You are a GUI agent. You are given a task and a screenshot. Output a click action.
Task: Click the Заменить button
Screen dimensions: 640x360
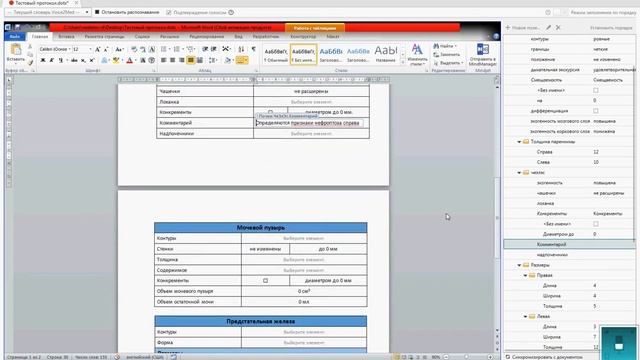[x=447, y=54]
